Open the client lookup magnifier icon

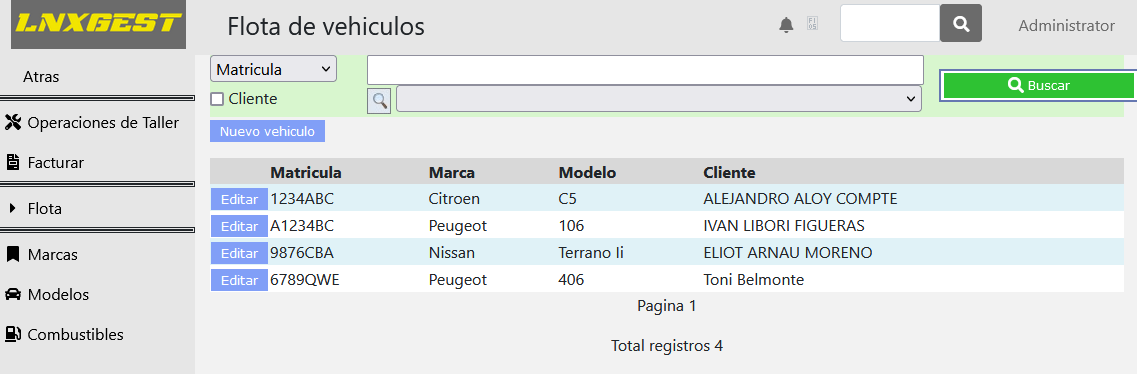point(379,100)
